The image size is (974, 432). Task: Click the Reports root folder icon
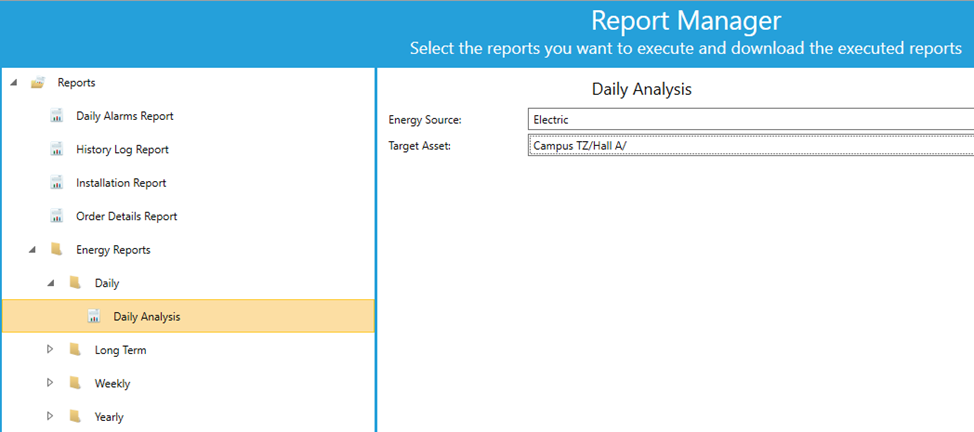[38, 82]
